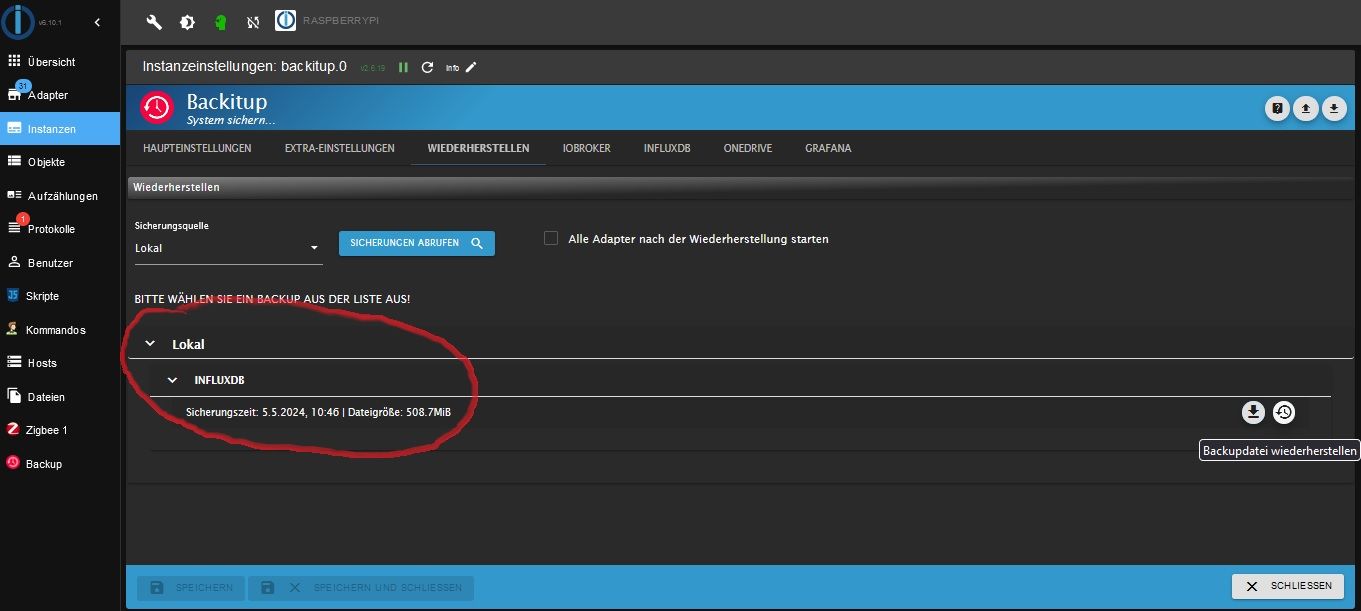Select the Wiederherstellen tab
This screenshot has height=611, width=1361.
tap(478, 148)
